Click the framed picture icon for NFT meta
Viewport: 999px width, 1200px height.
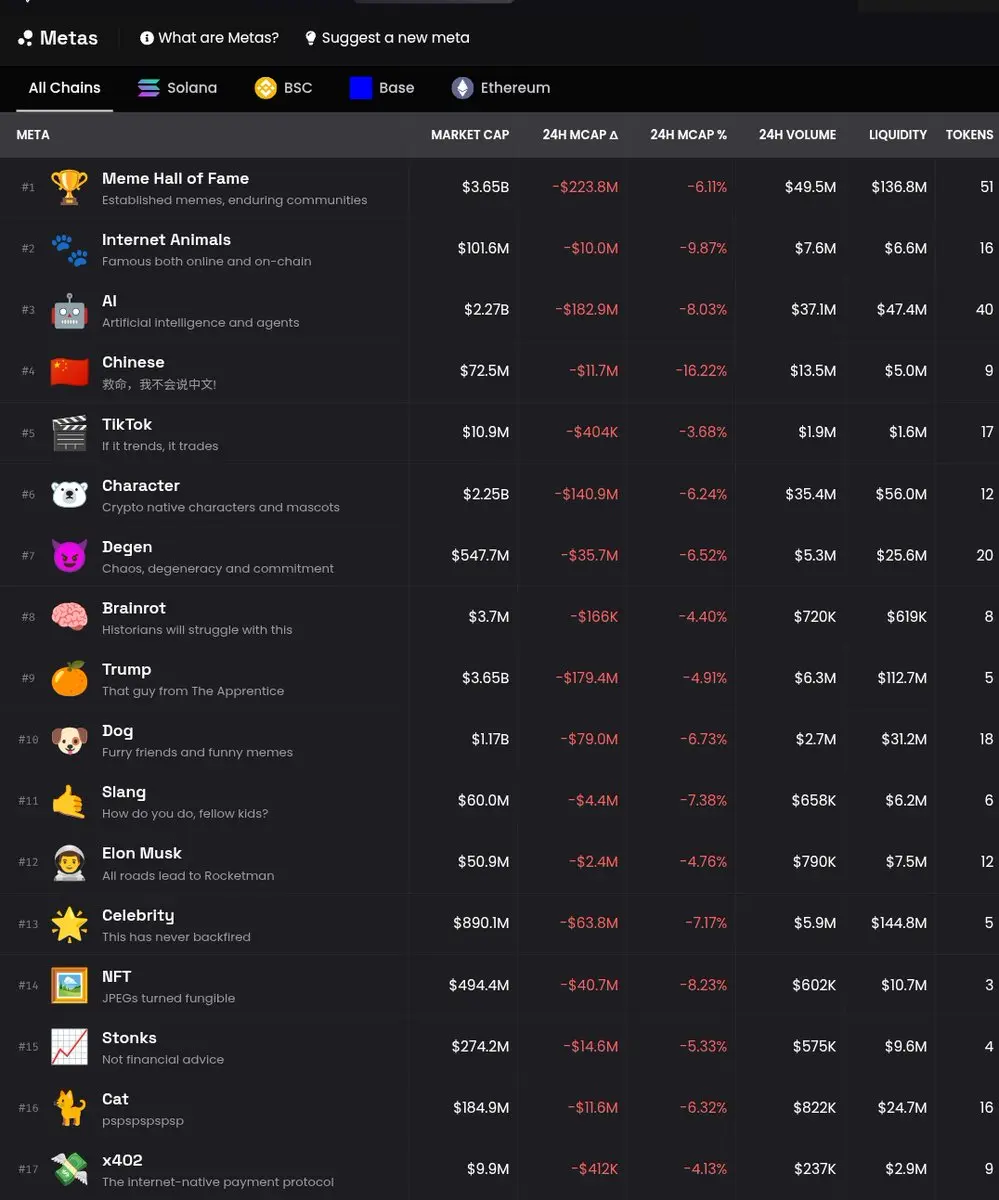click(70, 985)
